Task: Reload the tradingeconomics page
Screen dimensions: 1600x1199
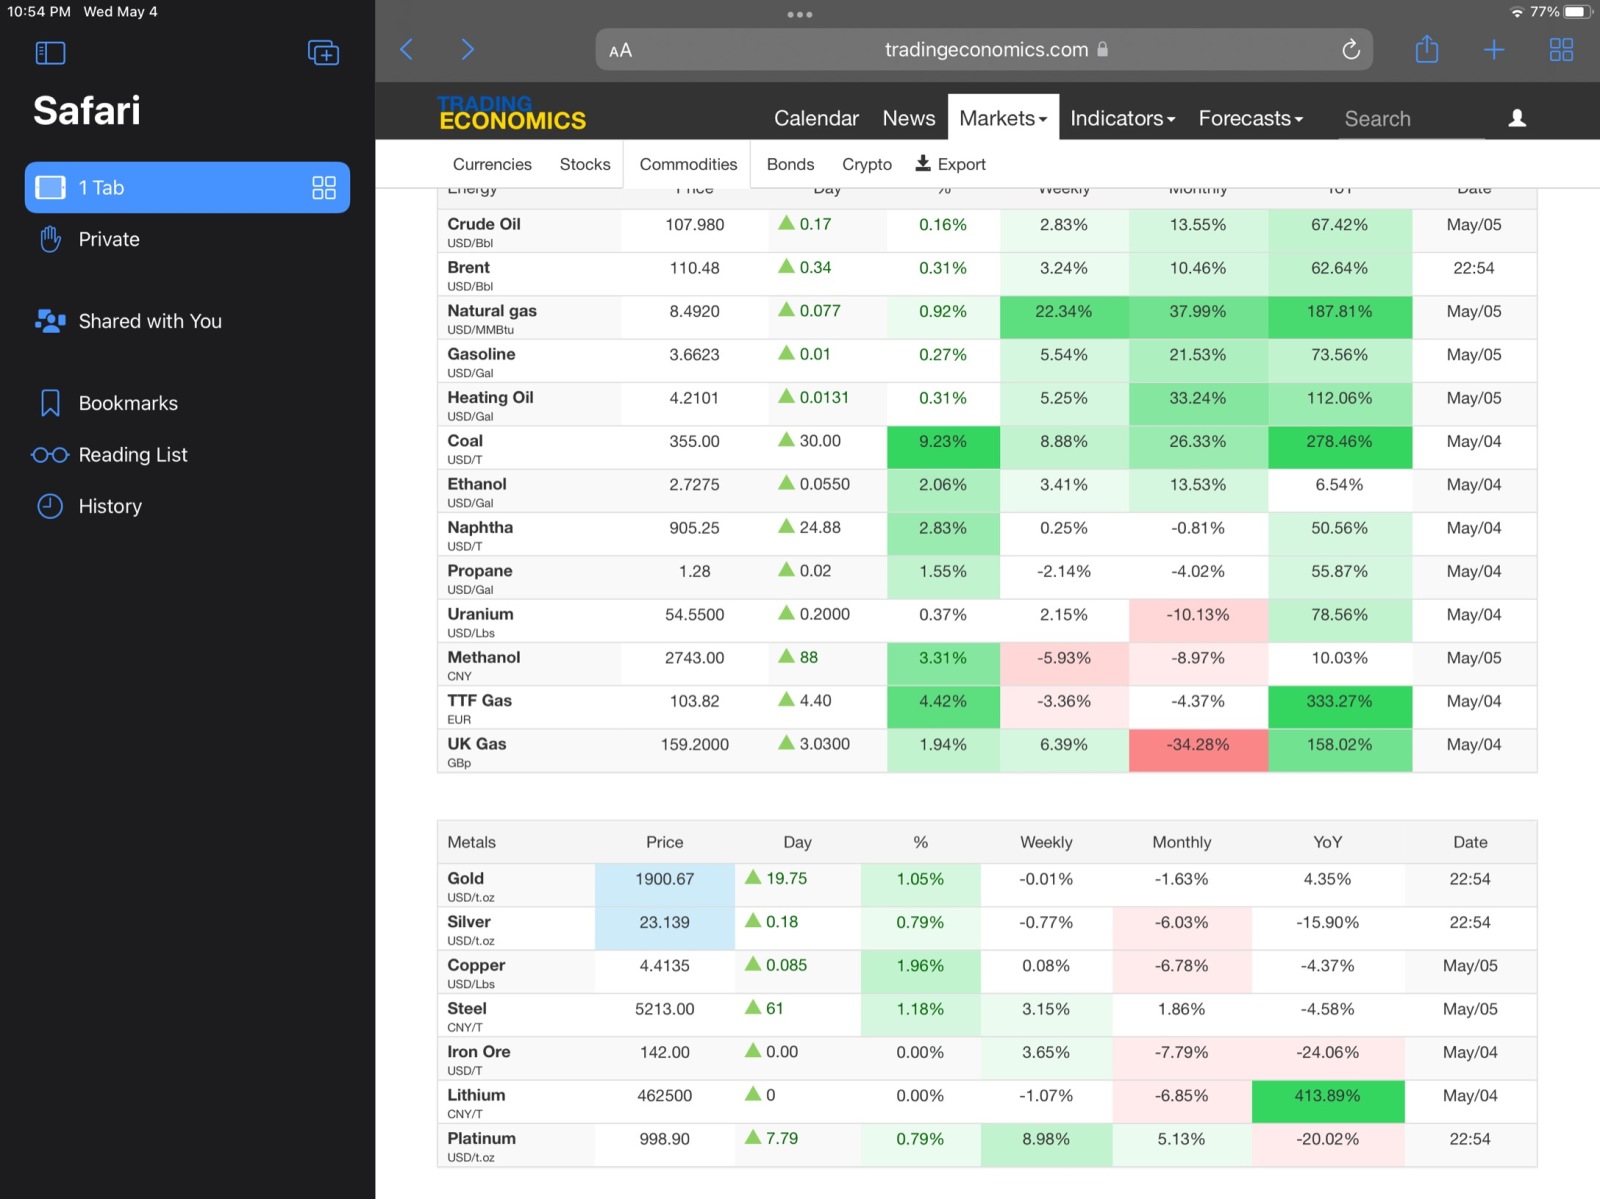Action: (1350, 50)
